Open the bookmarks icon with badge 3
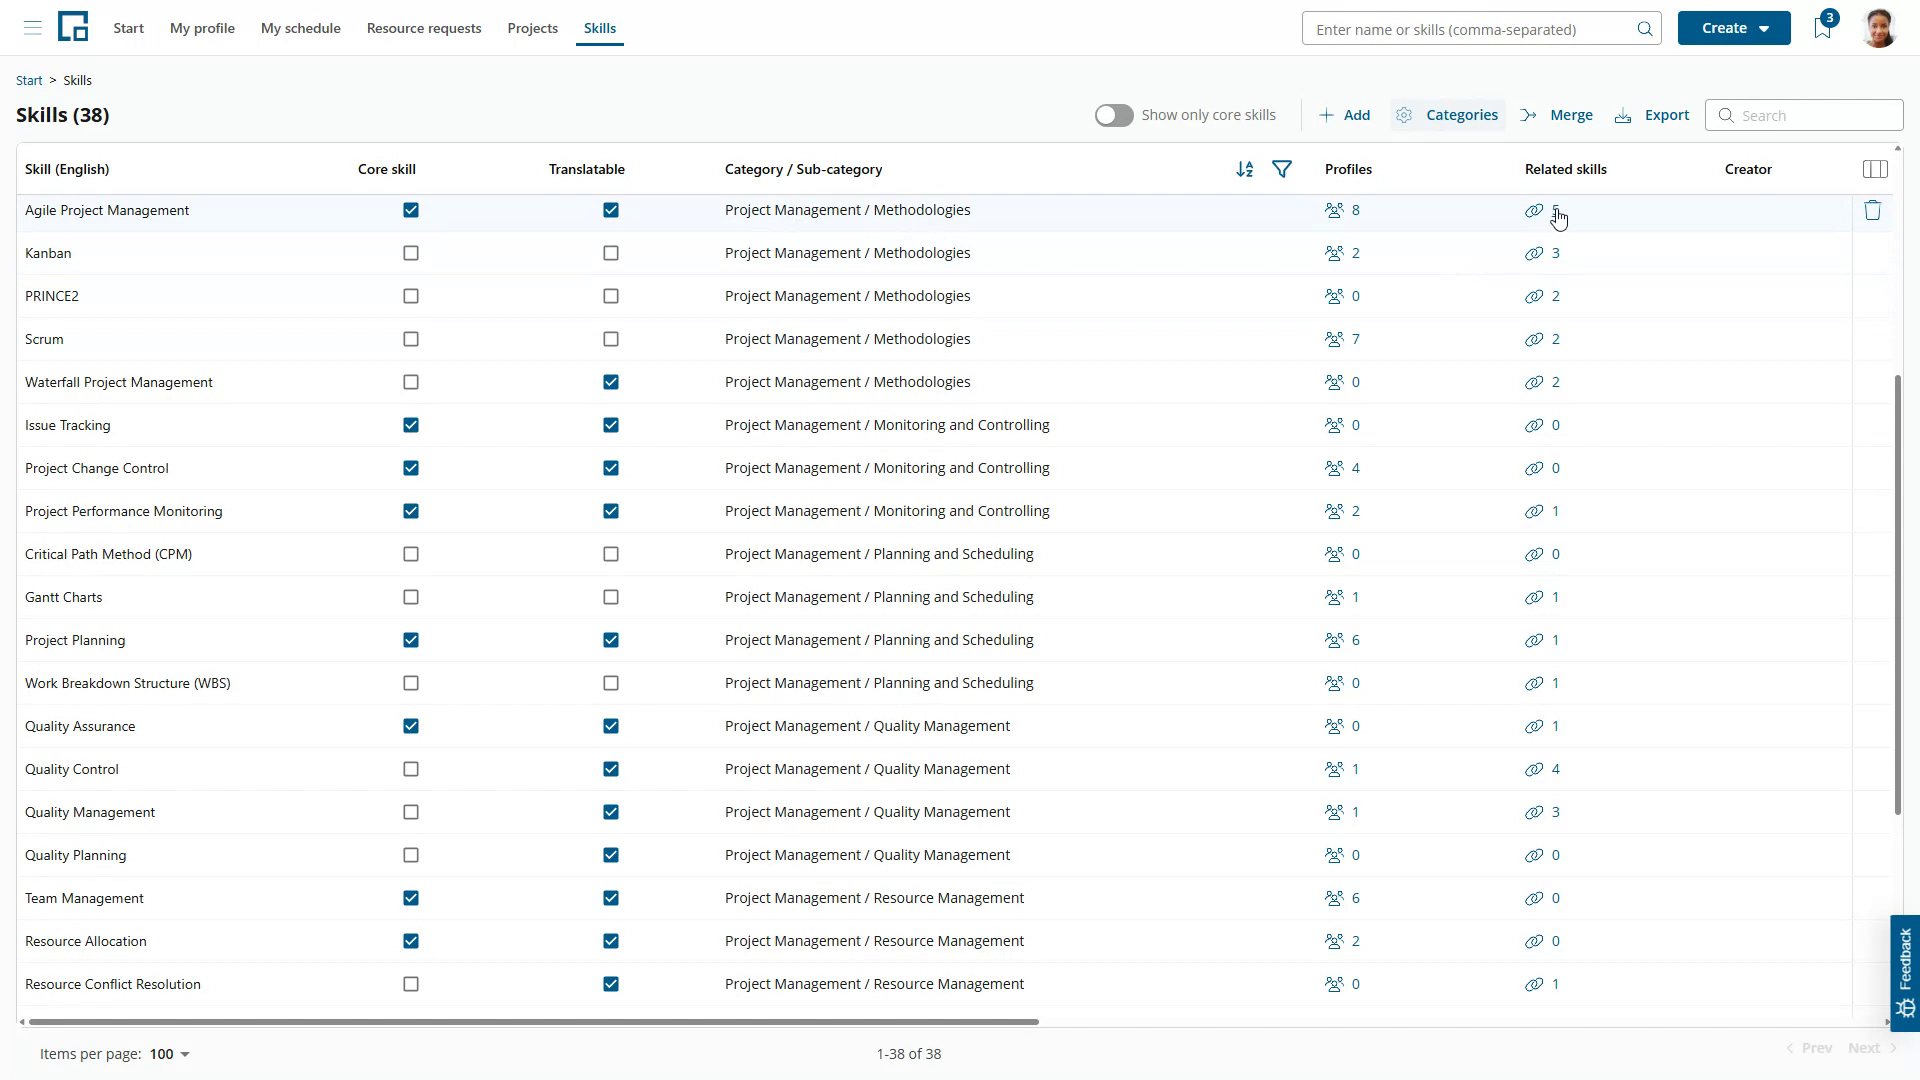1920x1080 pixels. coord(1823,28)
